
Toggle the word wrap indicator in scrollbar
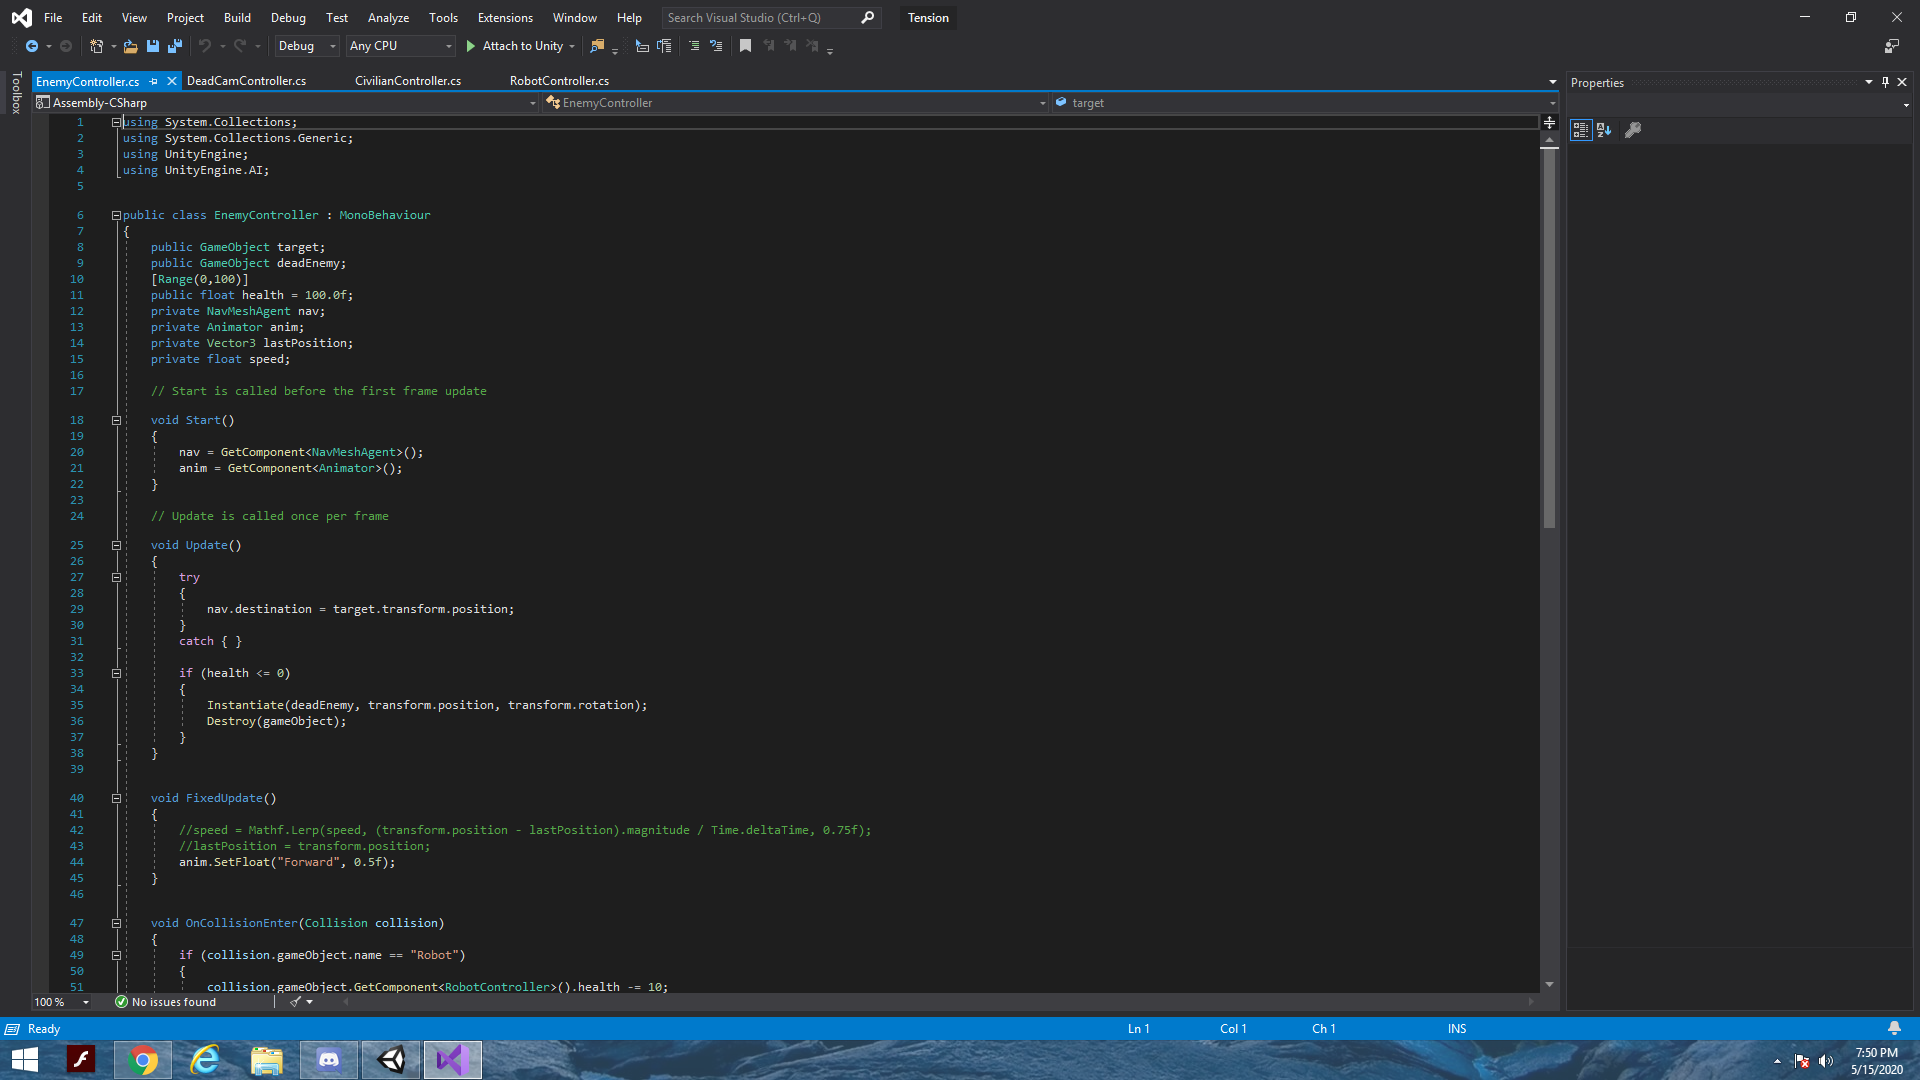[x=1550, y=122]
